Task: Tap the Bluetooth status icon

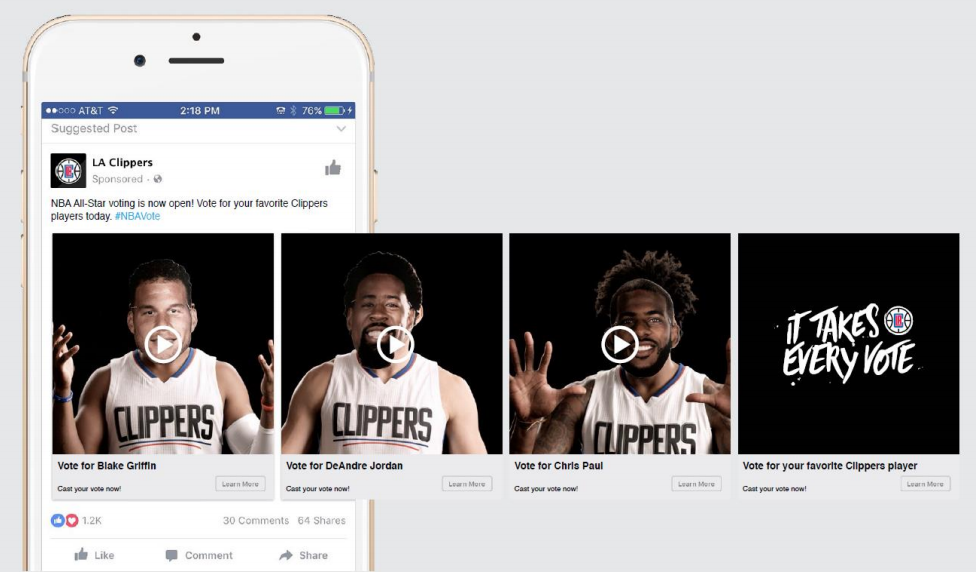Action: click(x=293, y=111)
